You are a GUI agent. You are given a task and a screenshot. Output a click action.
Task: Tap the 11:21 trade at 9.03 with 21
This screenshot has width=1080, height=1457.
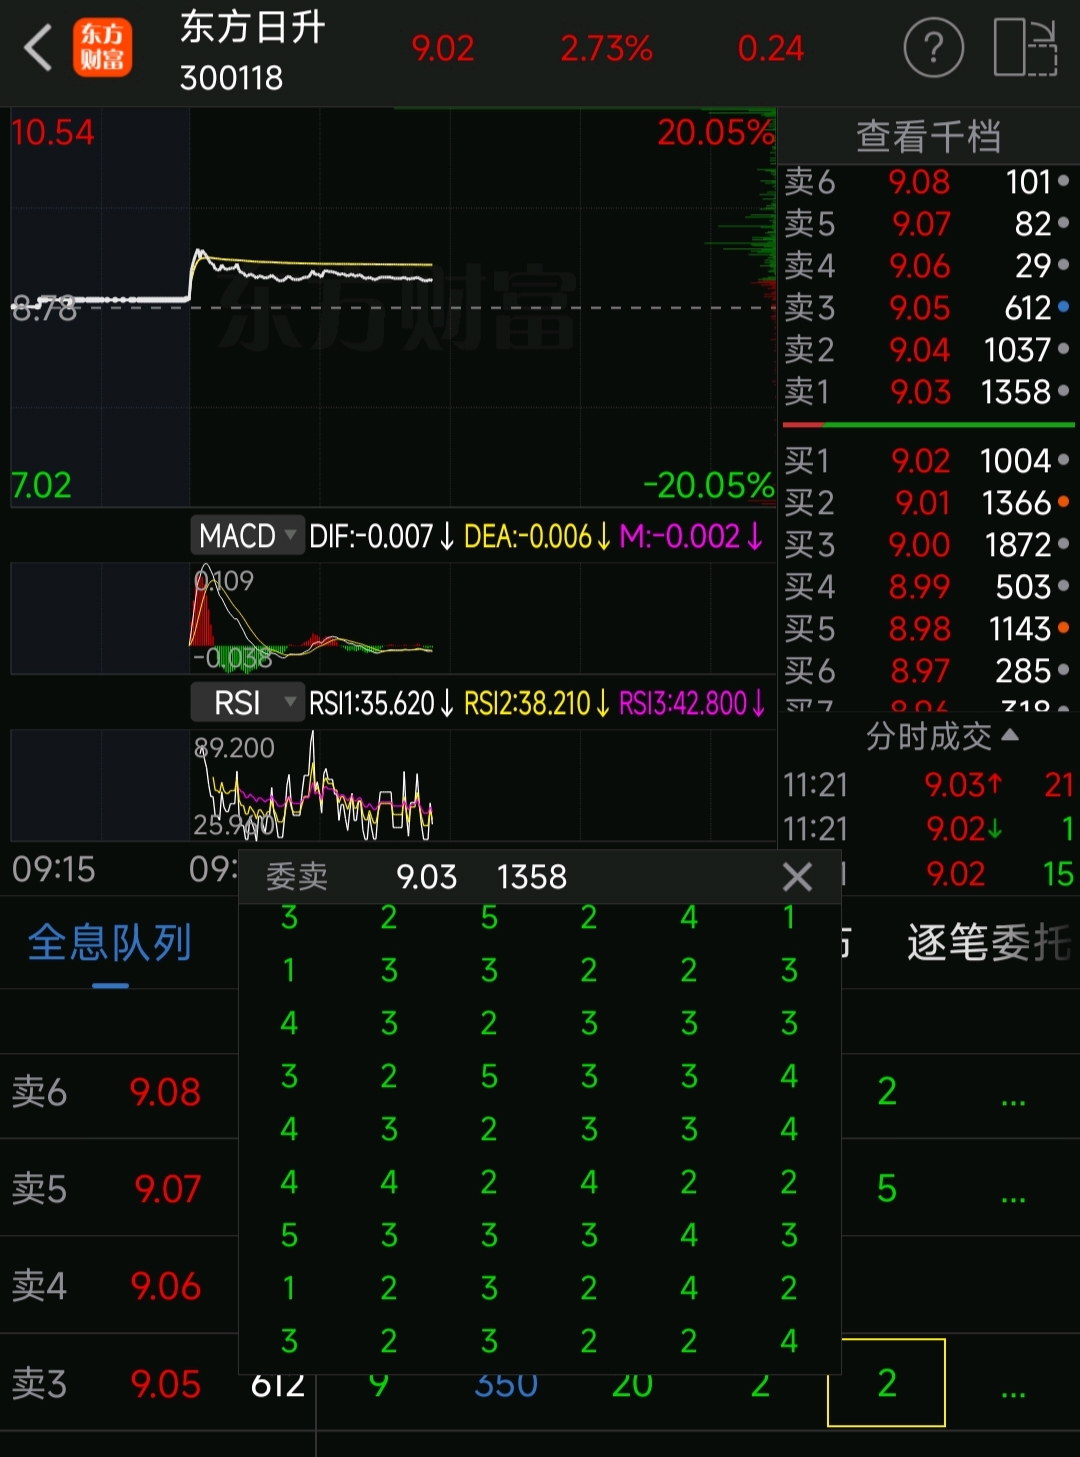tap(928, 785)
